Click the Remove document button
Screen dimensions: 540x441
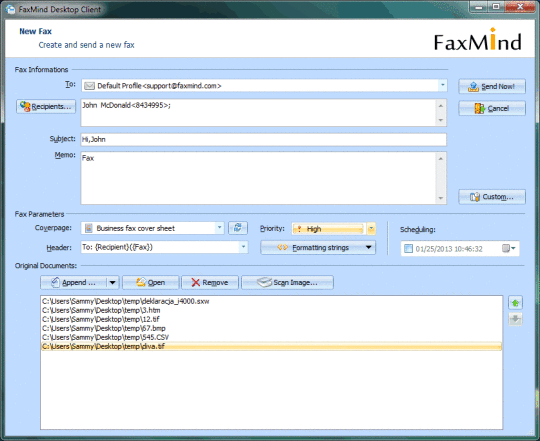tap(210, 283)
